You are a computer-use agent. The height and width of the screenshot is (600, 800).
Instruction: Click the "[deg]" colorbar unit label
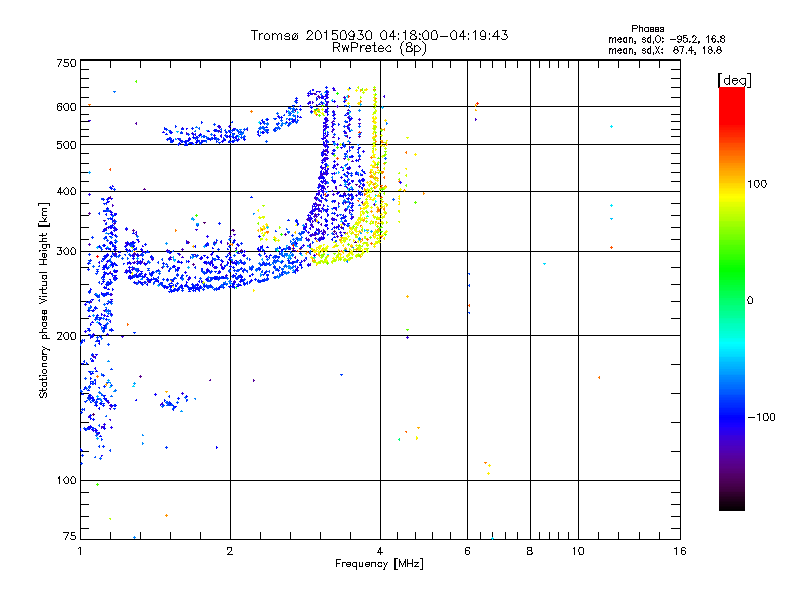point(734,80)
